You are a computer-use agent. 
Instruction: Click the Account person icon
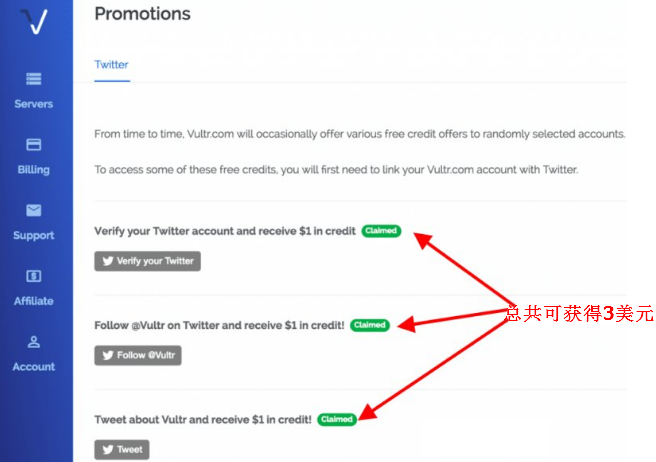tap(34, 342)
